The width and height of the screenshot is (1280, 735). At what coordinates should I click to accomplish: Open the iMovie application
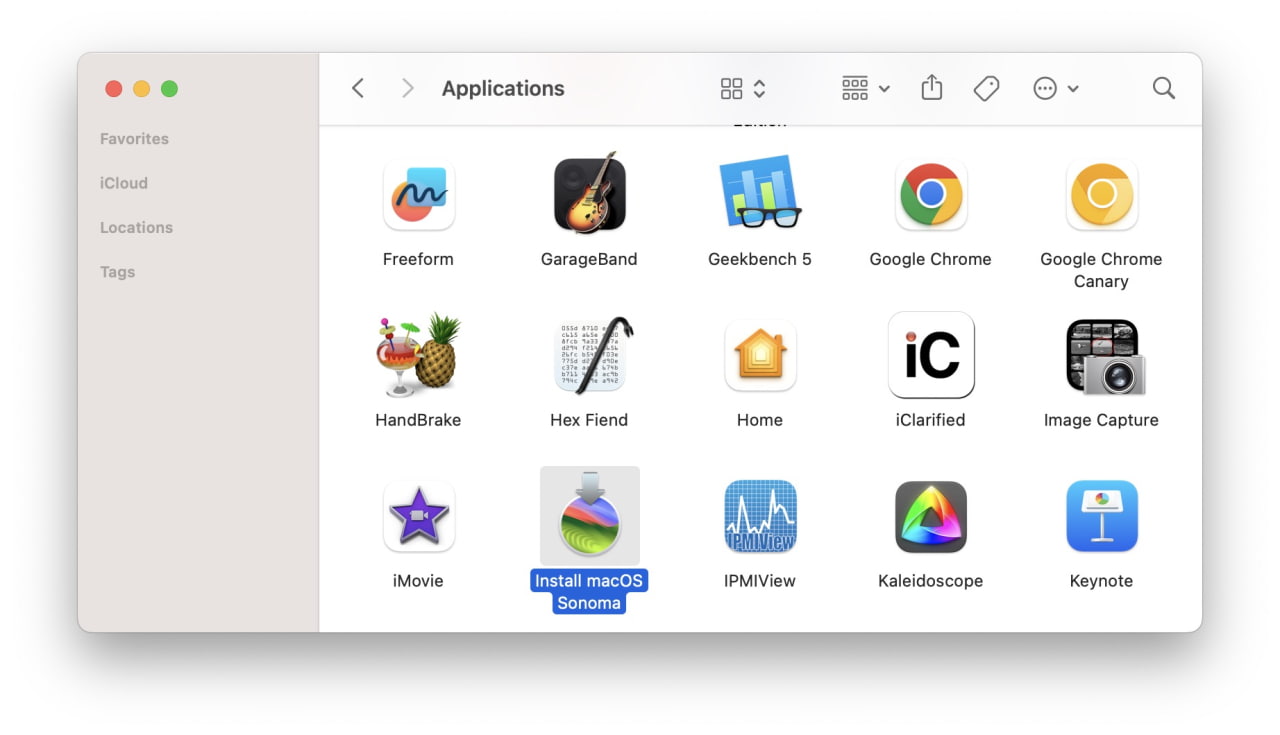click(418, 516)
